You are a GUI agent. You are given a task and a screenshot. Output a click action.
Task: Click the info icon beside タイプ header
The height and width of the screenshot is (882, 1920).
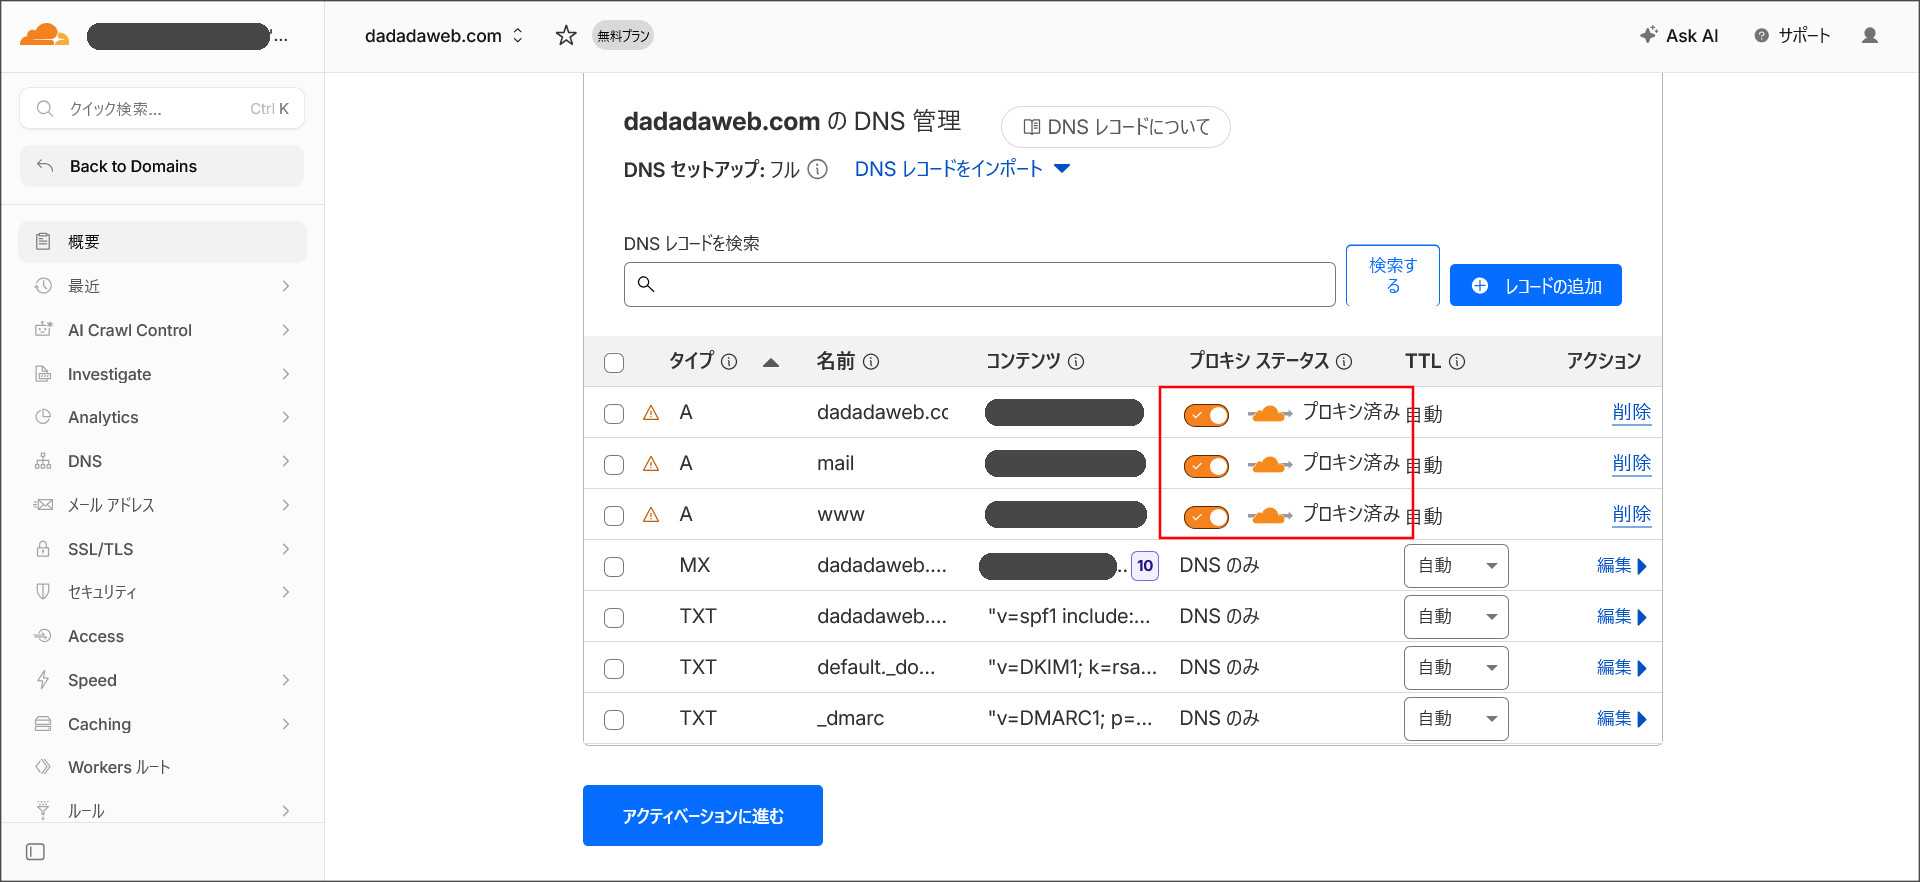pos(729,362)
